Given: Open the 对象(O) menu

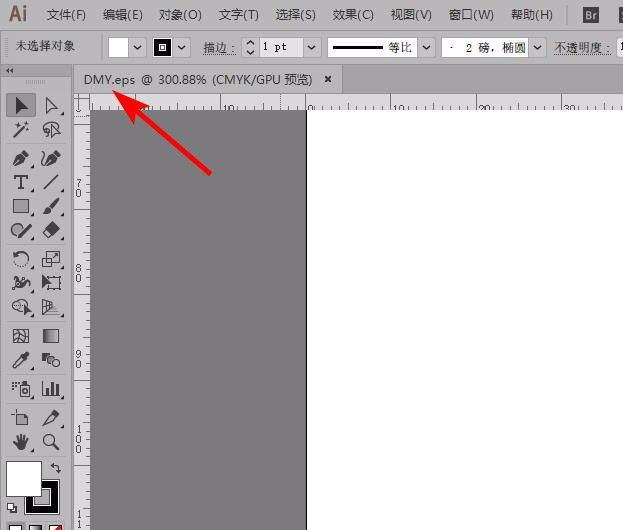Looking at the screenshot, I should [x=180, y=15].
